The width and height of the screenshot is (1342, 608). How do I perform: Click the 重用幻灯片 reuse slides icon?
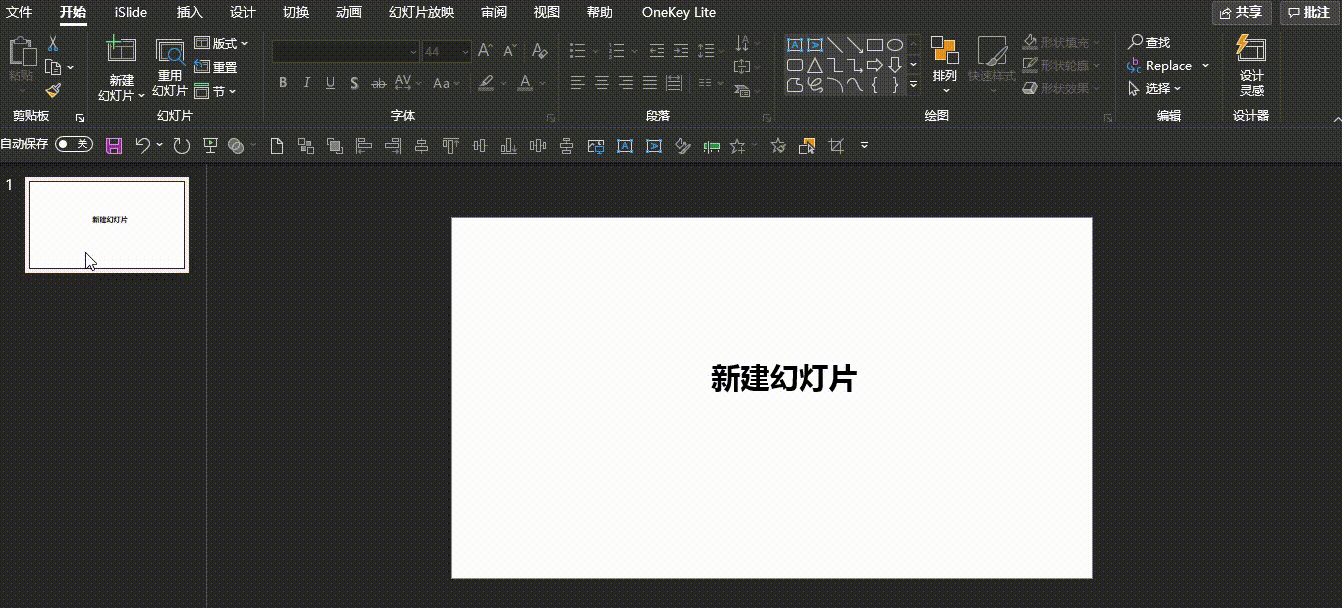click(x=170, y=52)
